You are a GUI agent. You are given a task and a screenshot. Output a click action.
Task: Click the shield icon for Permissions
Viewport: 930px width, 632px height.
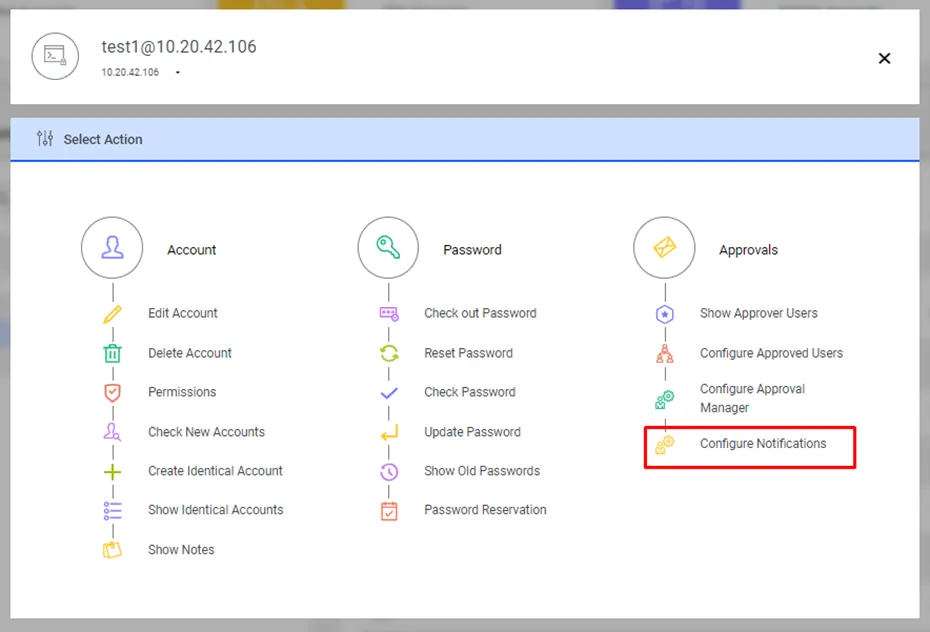pos(112,392)
